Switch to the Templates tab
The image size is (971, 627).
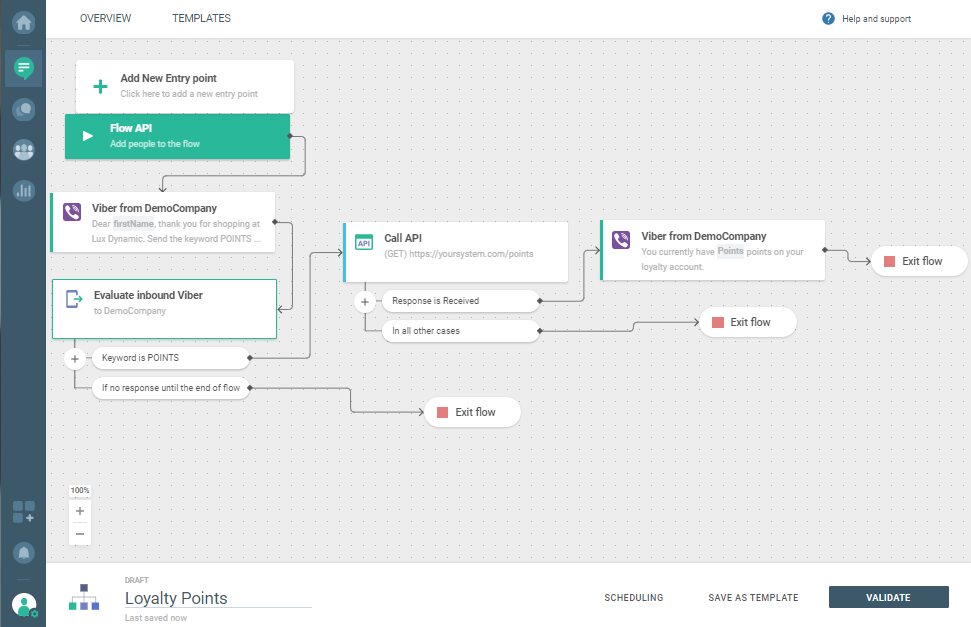(201, 19)
